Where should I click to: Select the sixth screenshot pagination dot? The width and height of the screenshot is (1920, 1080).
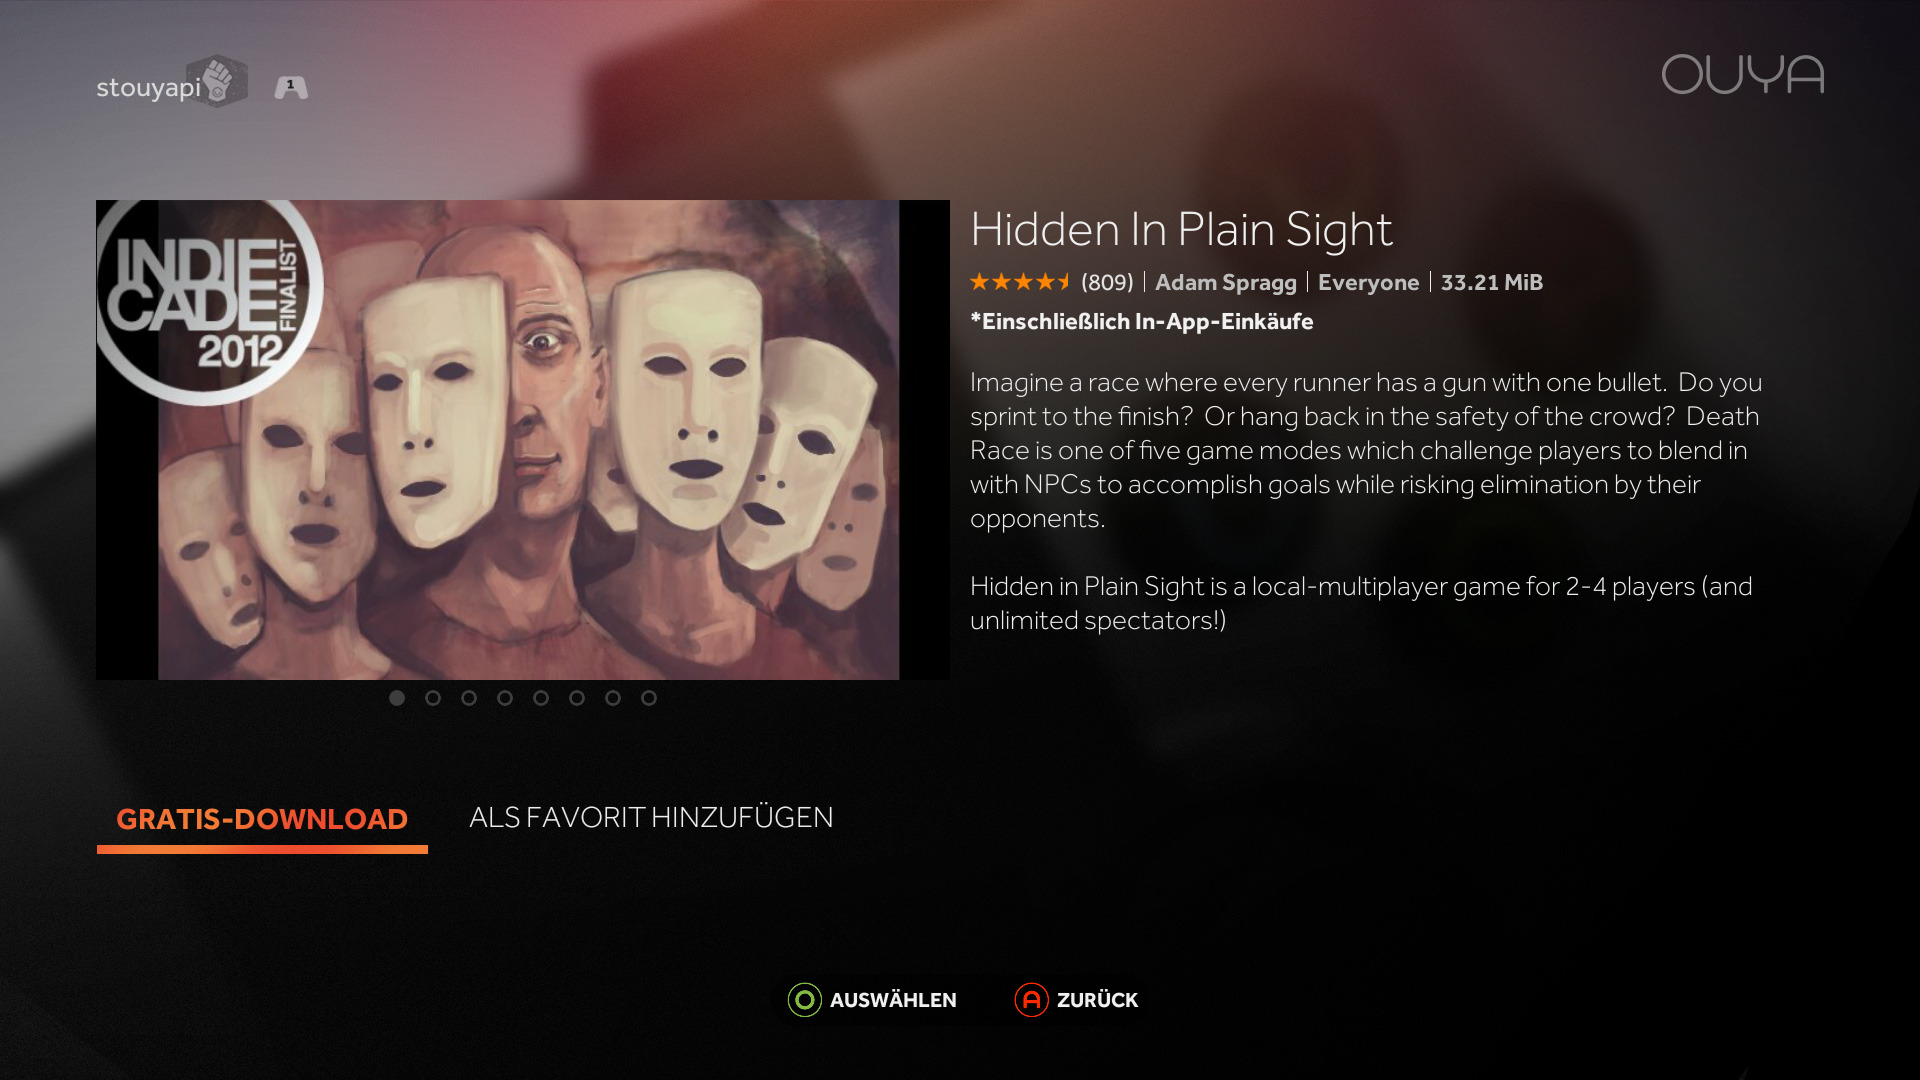pyautogui.click(x=577, y=698)
